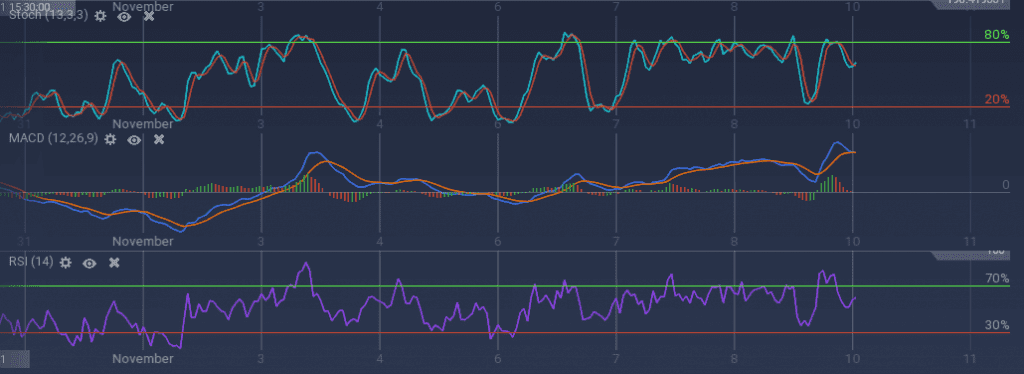The height and width of the screenshot is (374, 1024).
Task: Click the 0 level label in MACD pane
Action: (x=1005, y=185)
